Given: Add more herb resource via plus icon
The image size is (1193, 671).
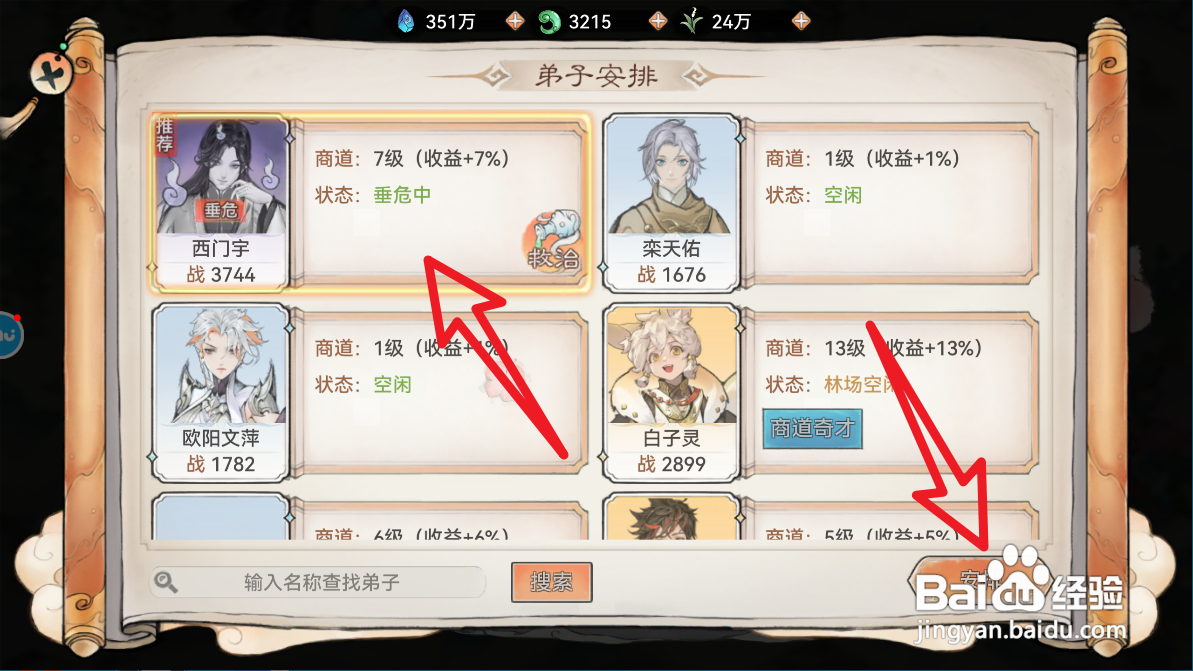Looking at the screenshot, I should click(x=801, y=21).
